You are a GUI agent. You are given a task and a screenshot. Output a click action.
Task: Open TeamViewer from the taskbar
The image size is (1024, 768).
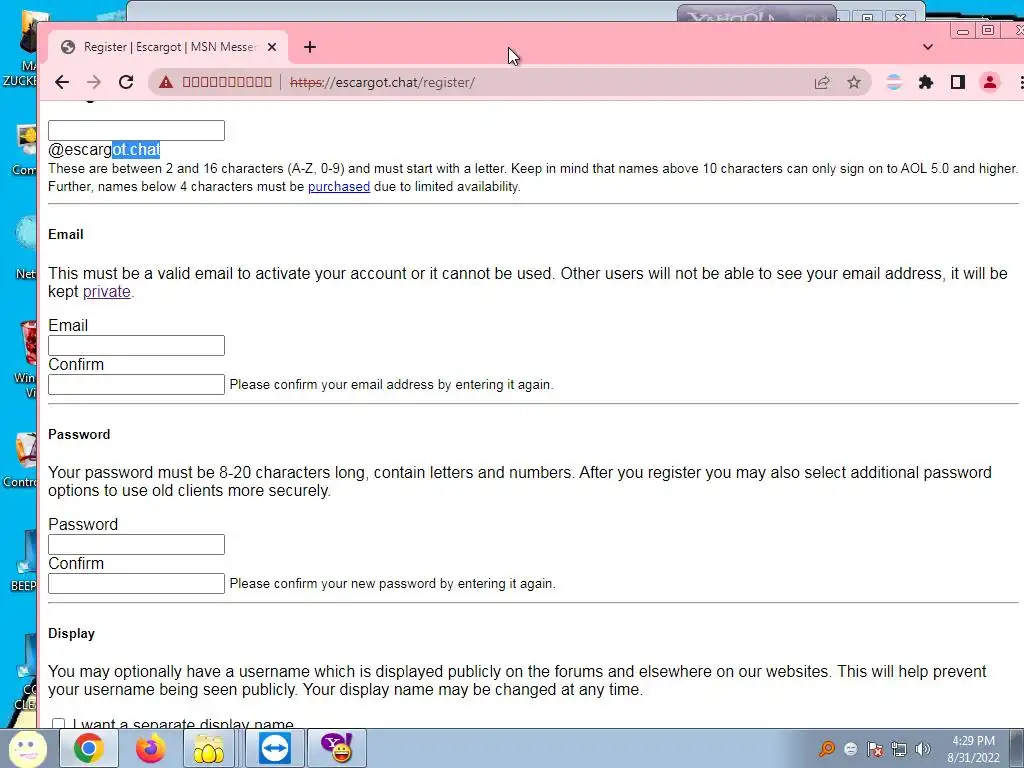pos(275,748)
